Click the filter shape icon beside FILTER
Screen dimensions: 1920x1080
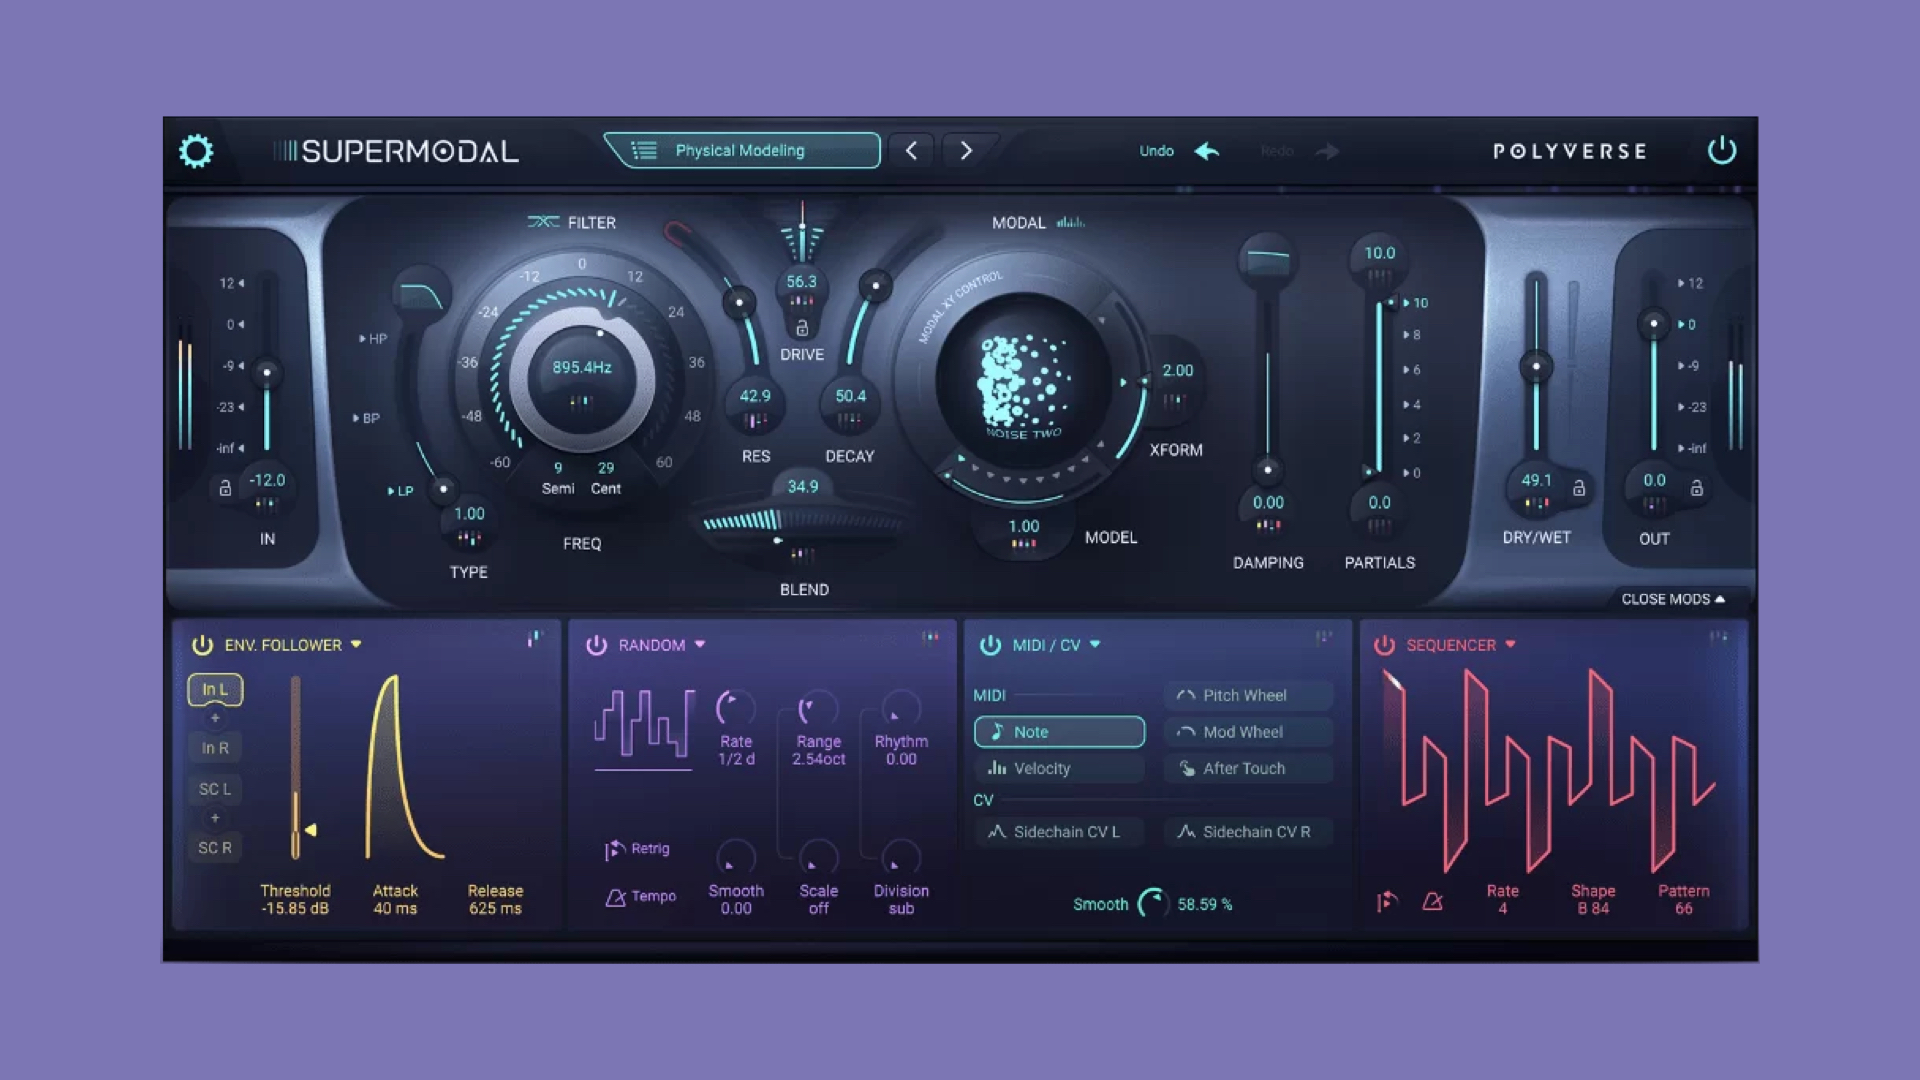pyautogui.click(x=543, y=222)
